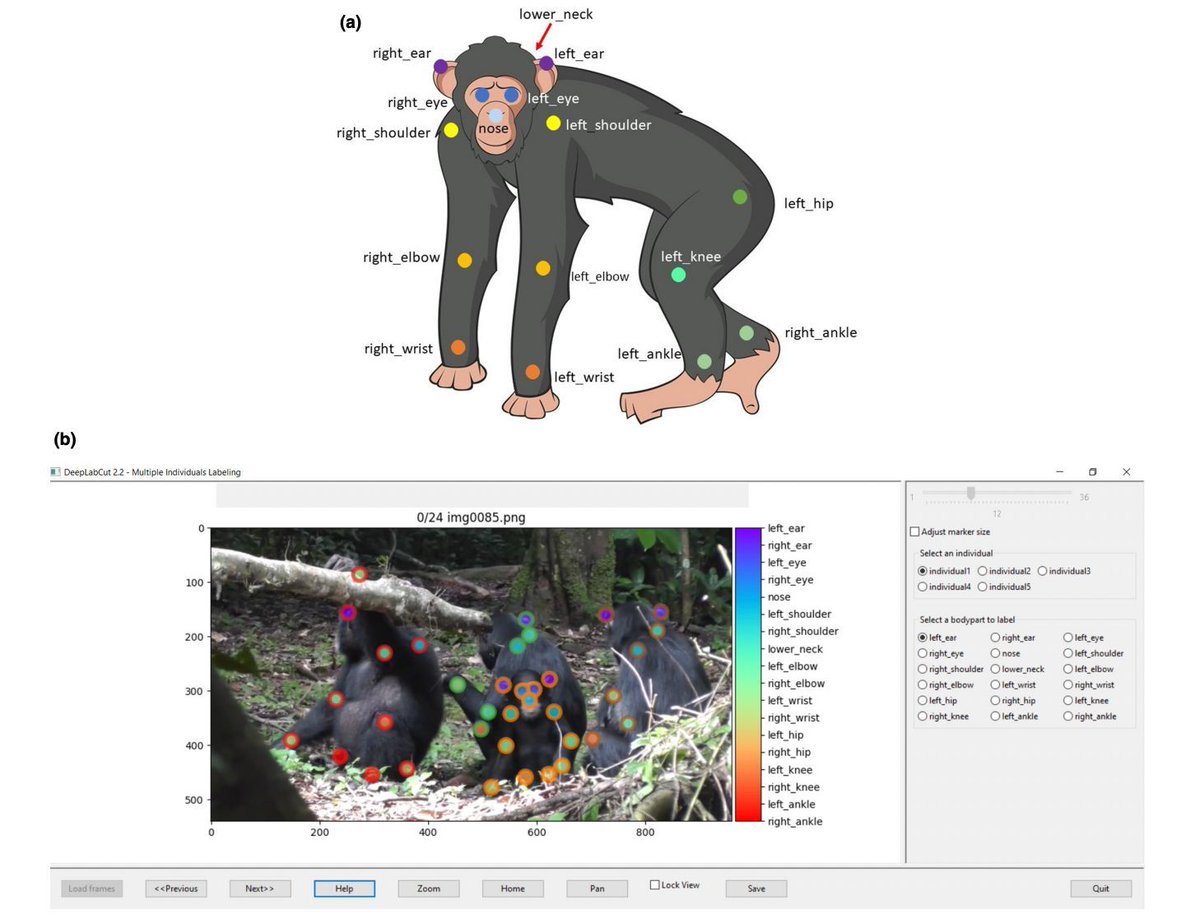The height and width of the screenshot is (923, 1200).
Task: Toggle Adjust marker size
Action: click(x=916, y=531)
